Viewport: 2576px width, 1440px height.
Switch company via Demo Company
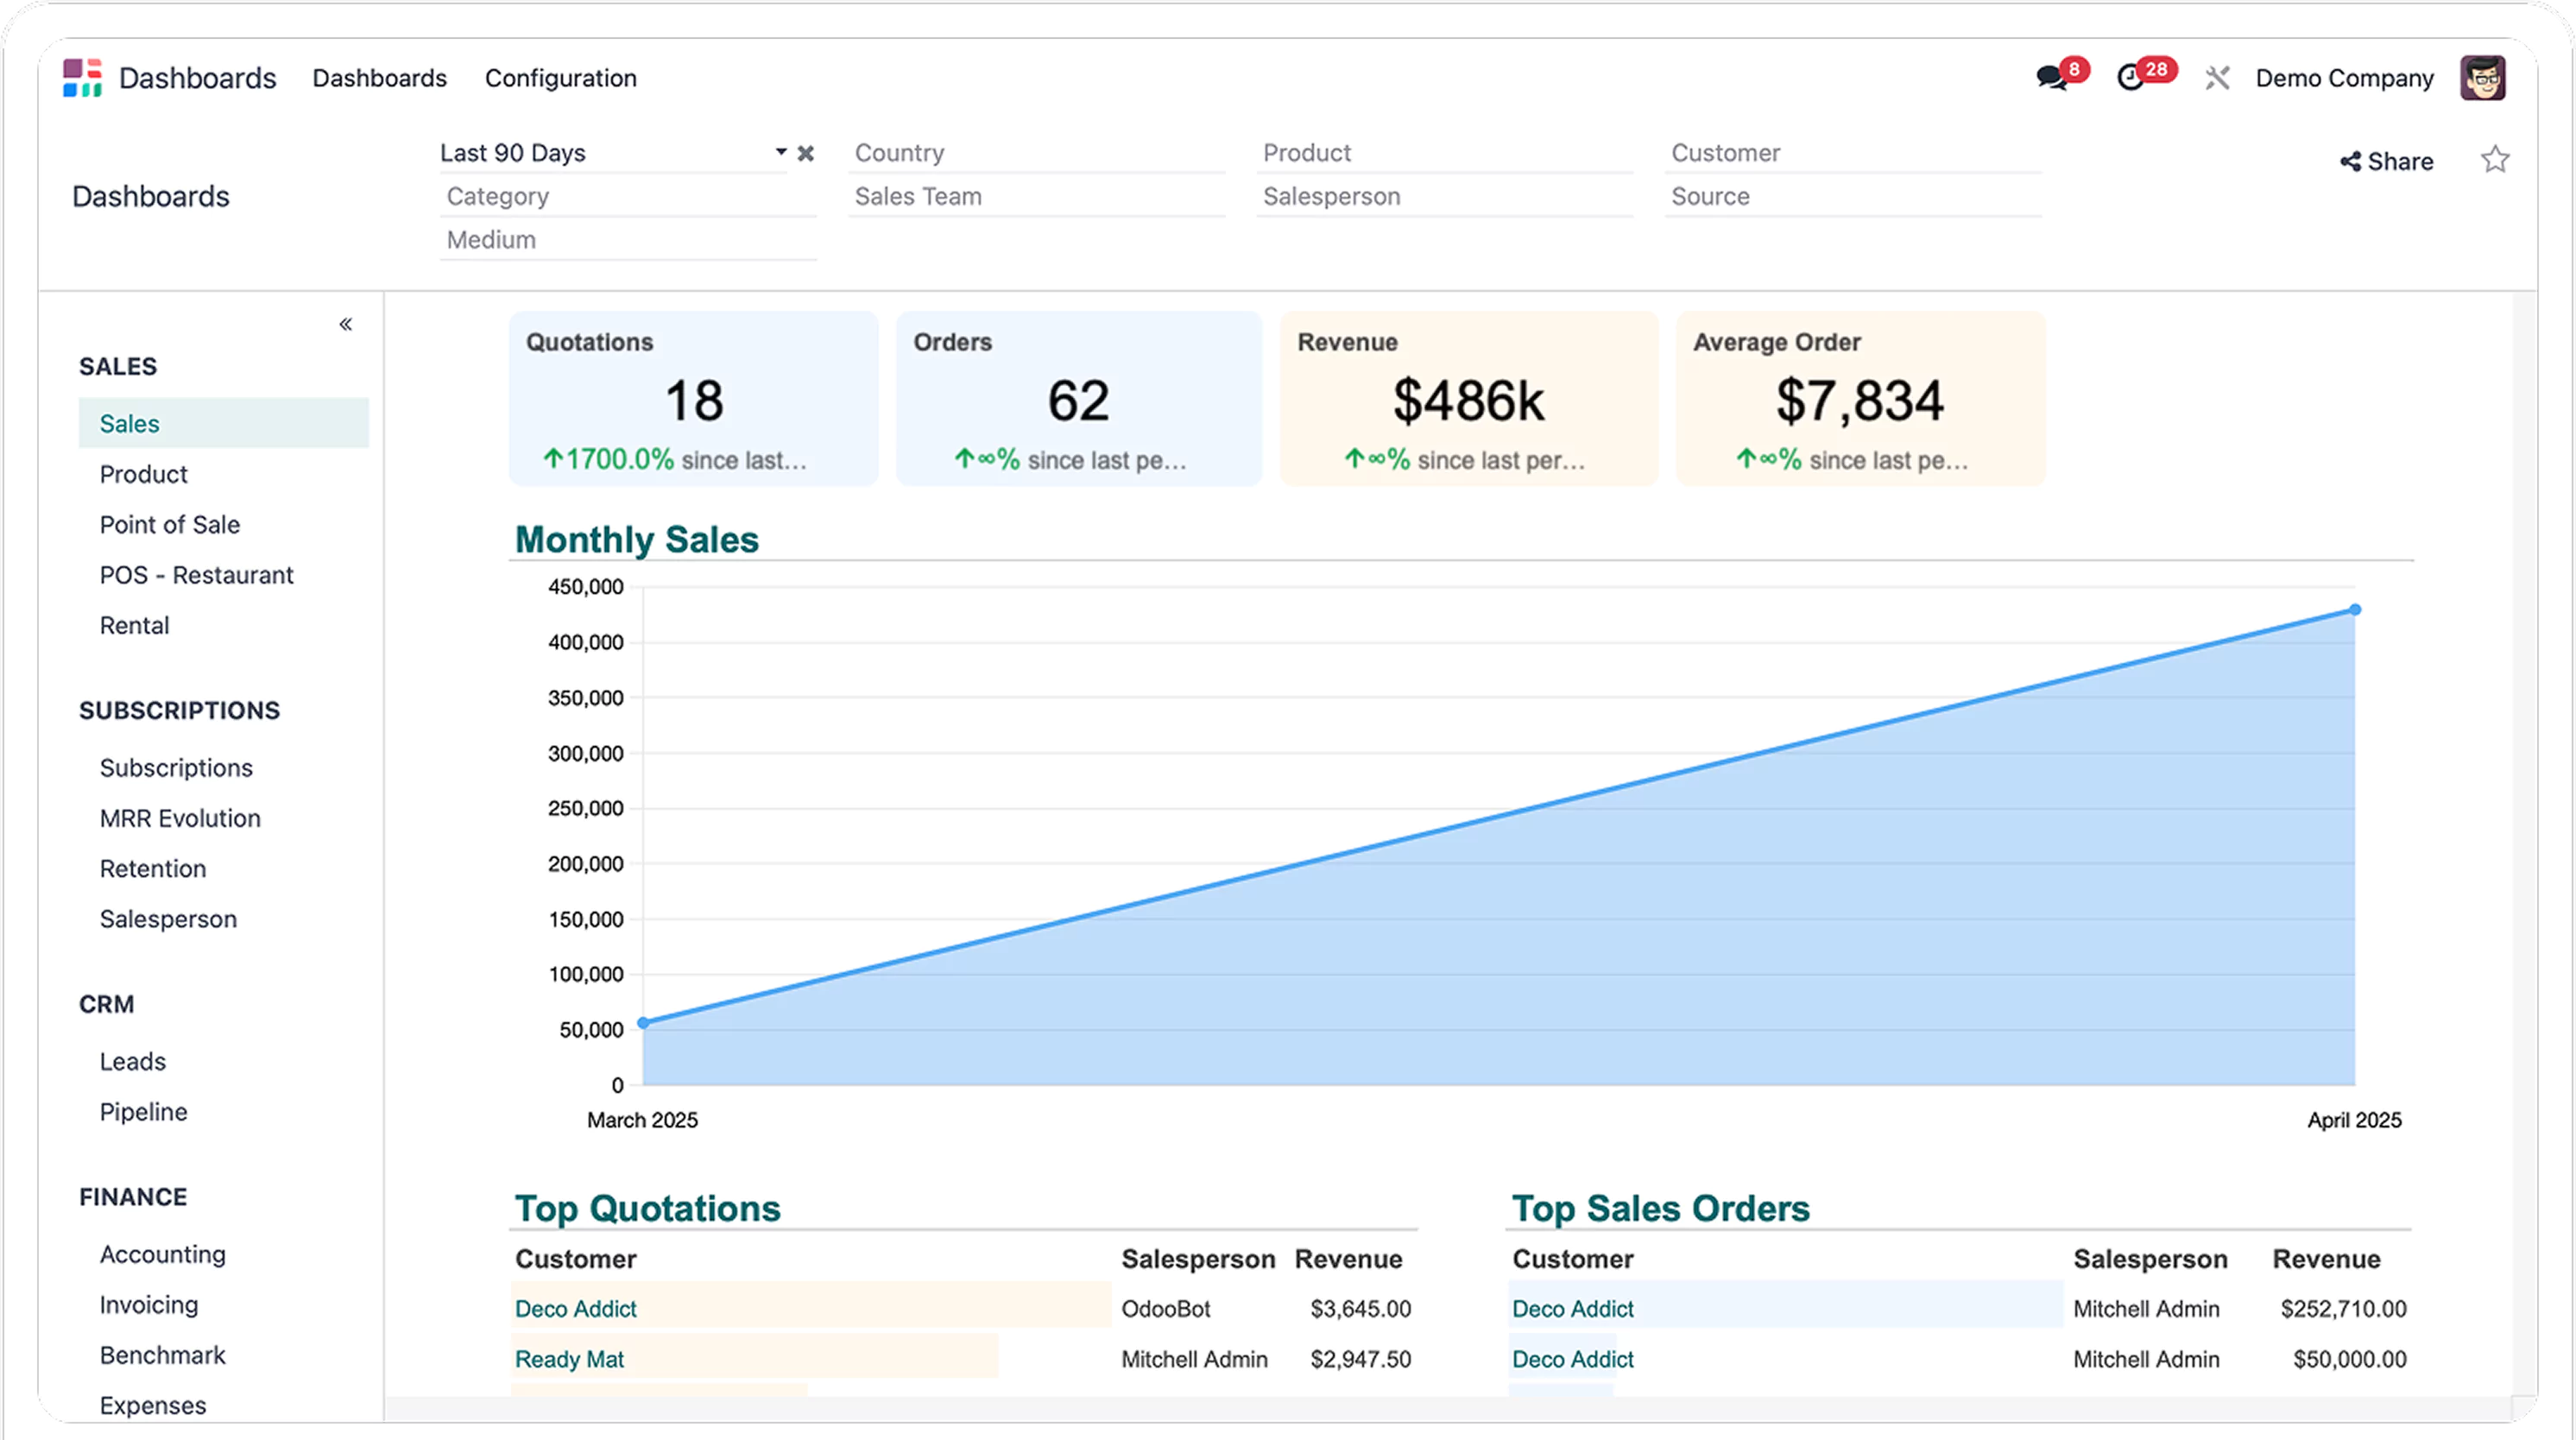[x=2344, y=78]
